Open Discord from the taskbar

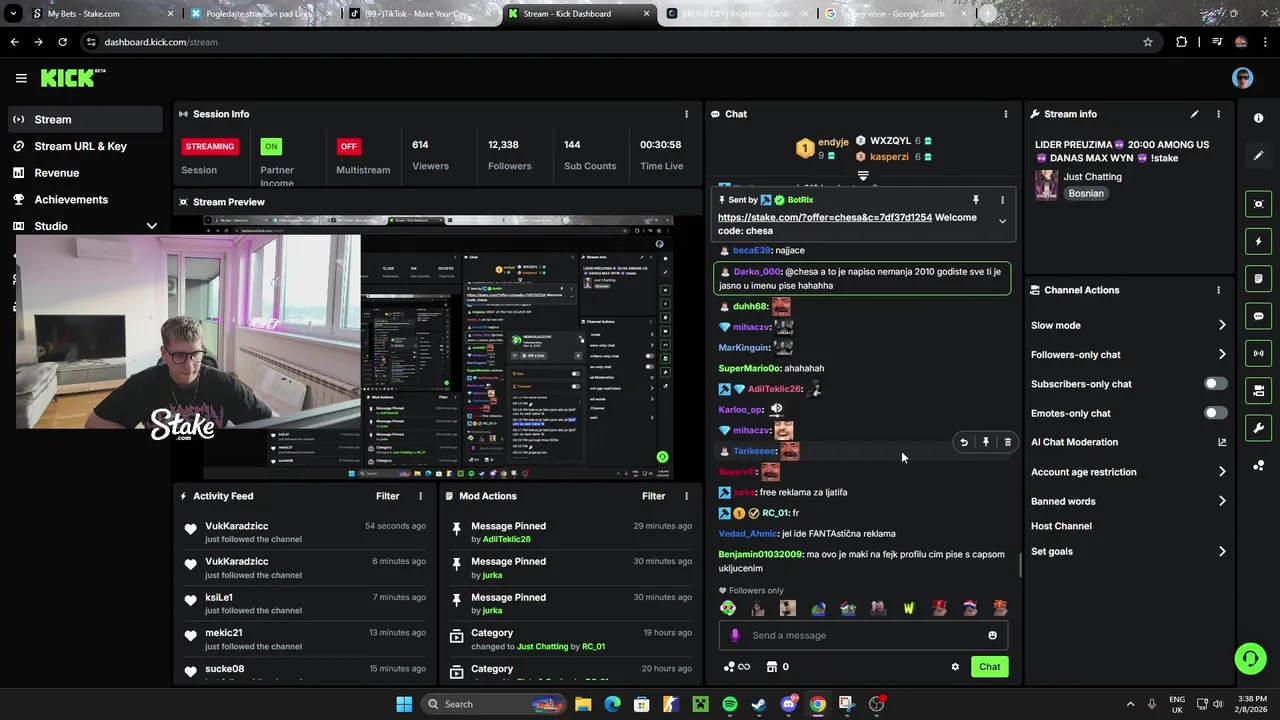point(788,704)
